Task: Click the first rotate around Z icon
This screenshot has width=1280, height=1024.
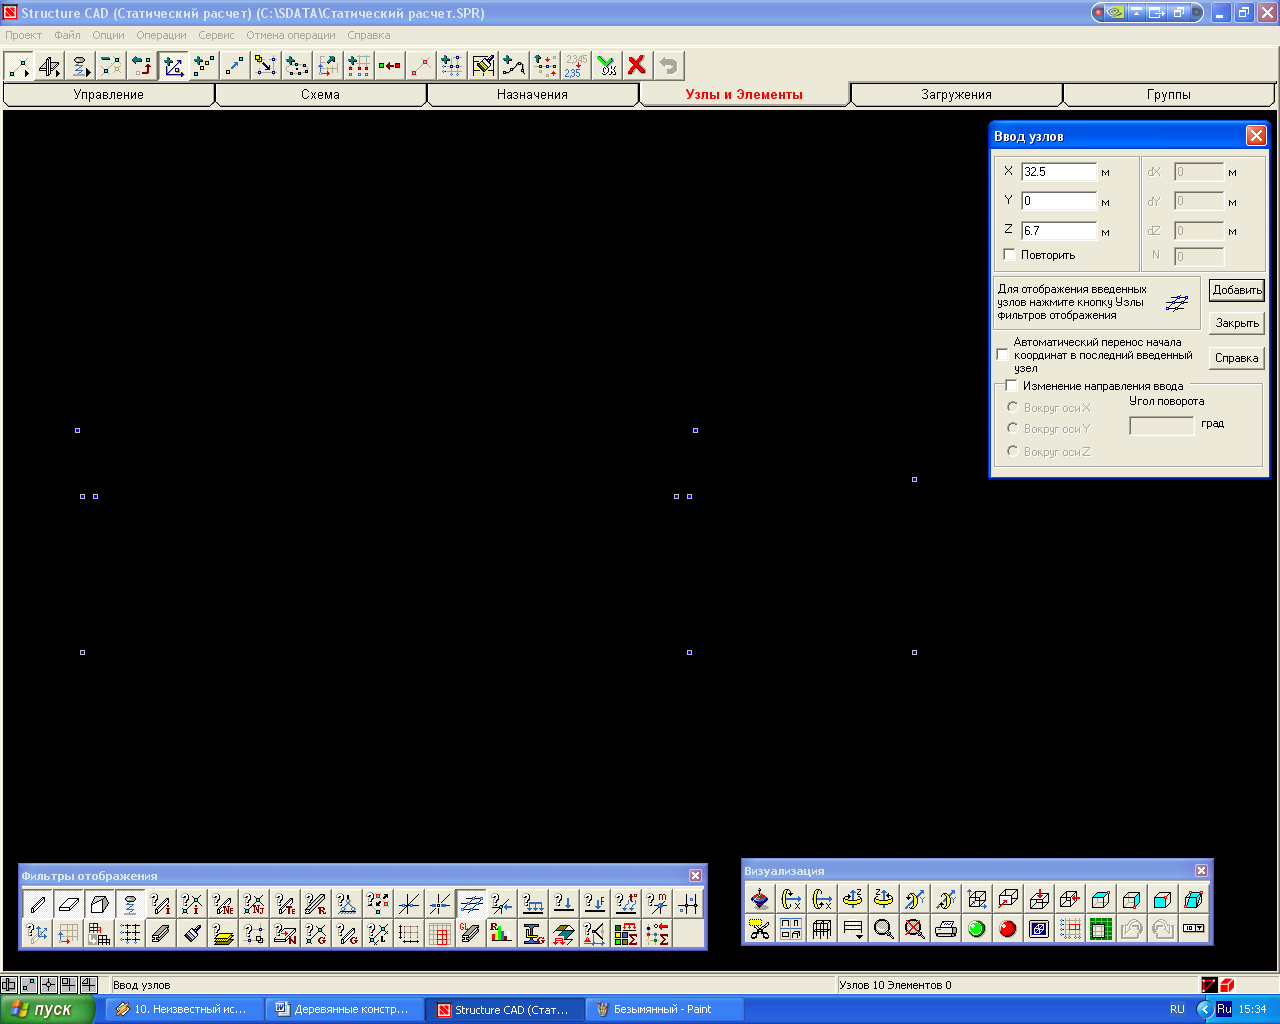Action: [x=852, y=900]
